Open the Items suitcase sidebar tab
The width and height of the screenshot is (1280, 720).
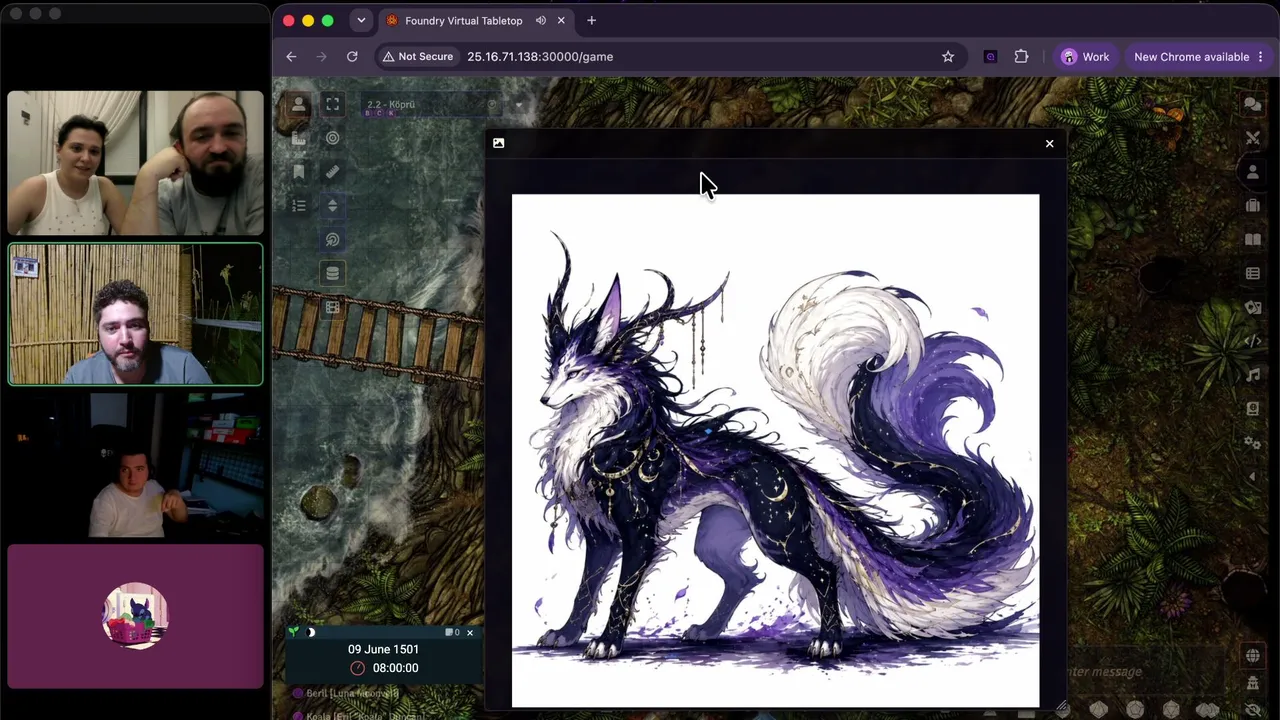pos(1252,206)
